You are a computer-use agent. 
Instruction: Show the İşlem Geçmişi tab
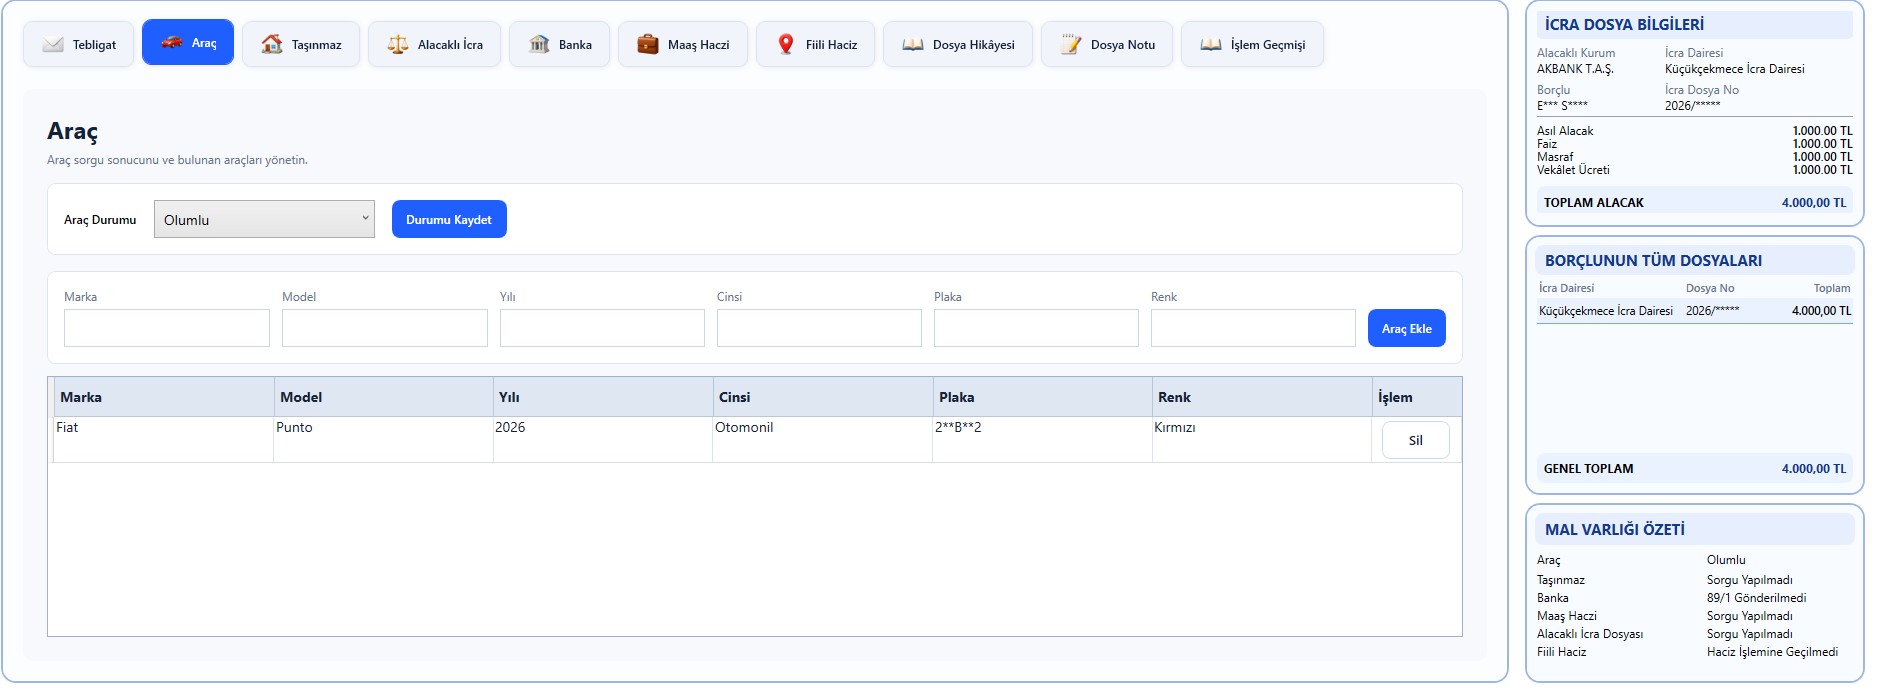pyautogui.click(x=1252, y=44)
